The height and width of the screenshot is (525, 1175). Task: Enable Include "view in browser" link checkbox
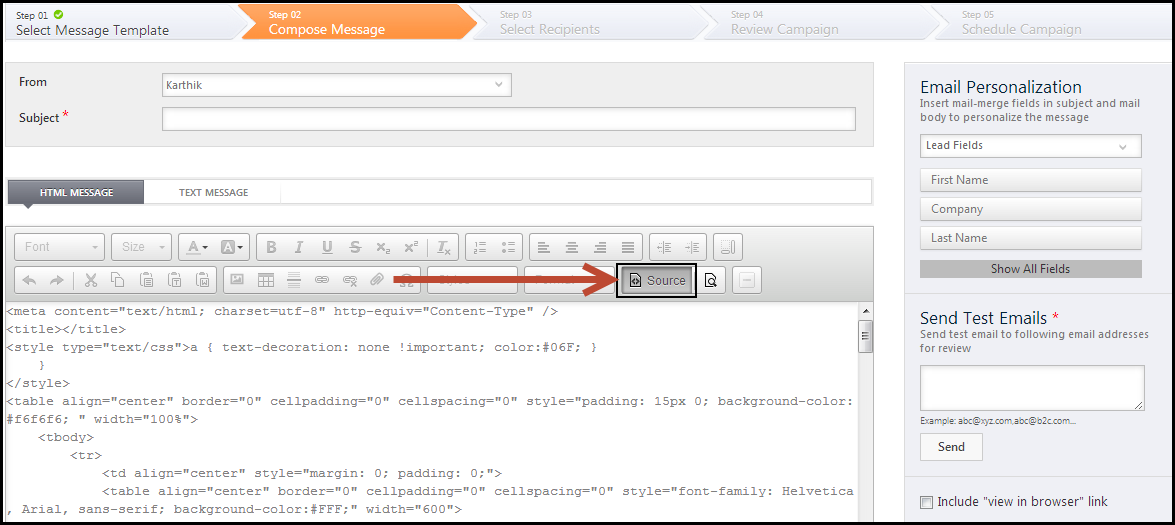pyautogui.click(x=927, y=502)
